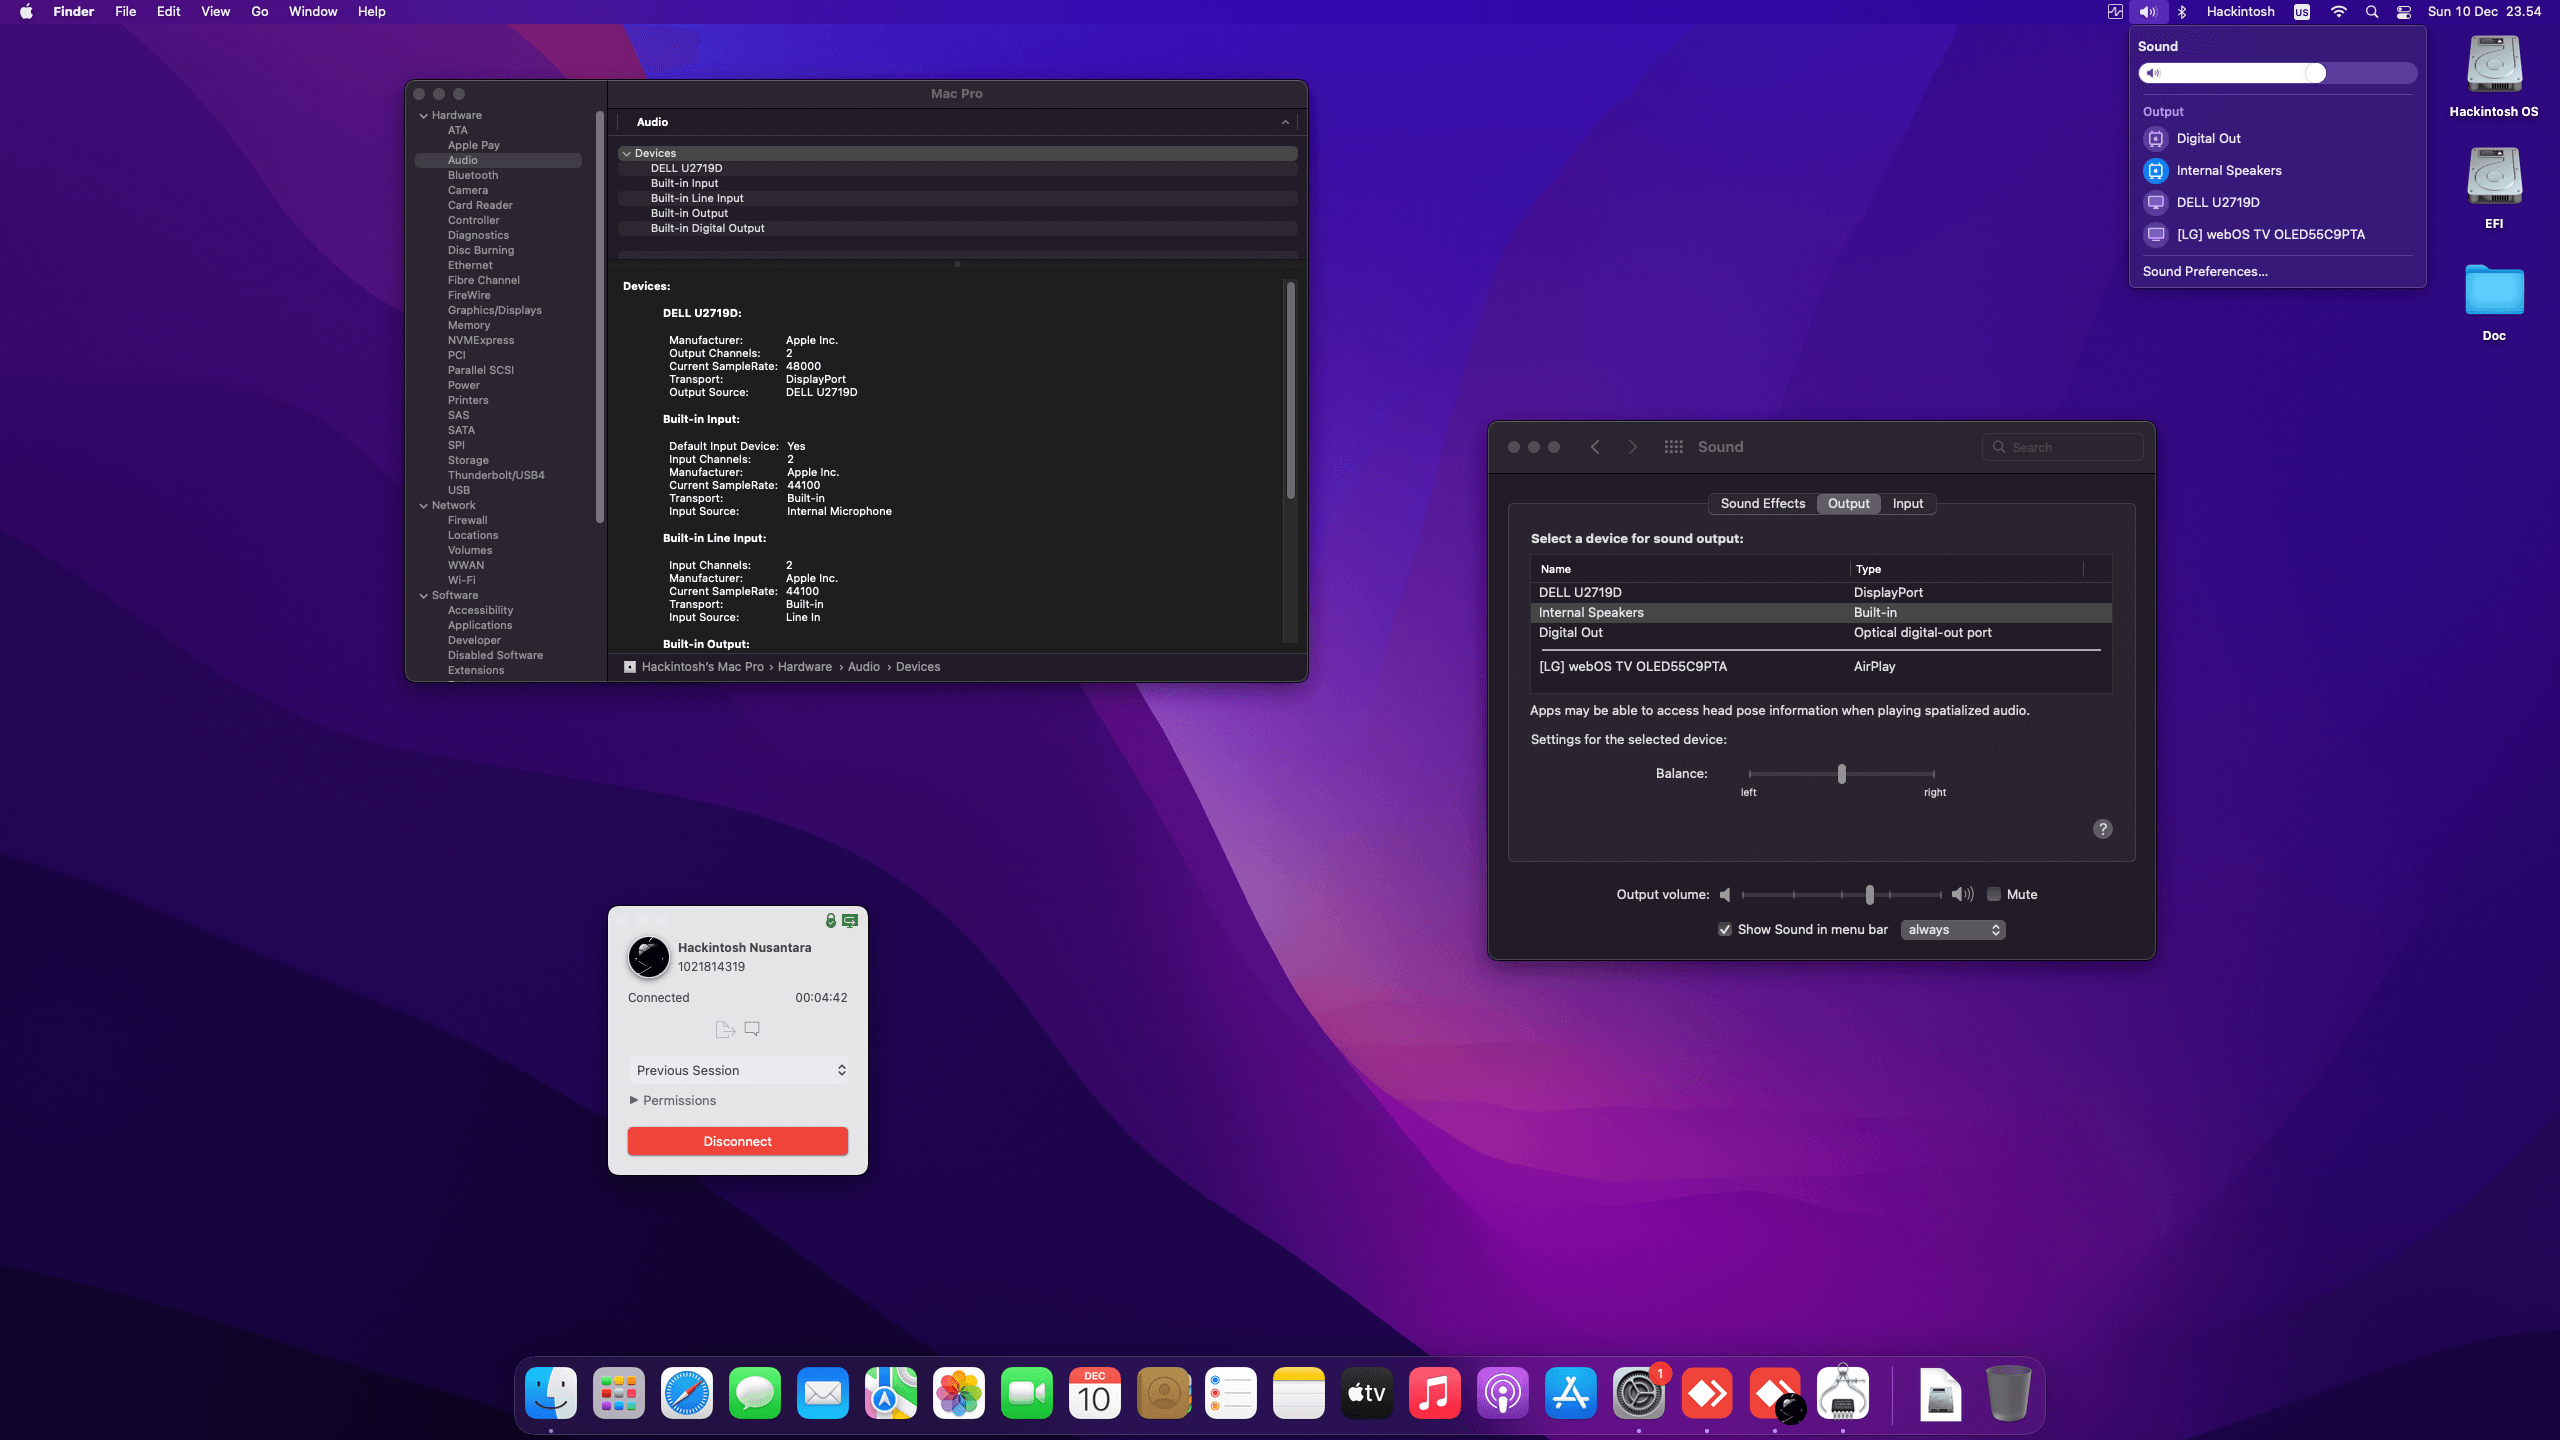Click the Bluetooth icon in menu bar

tap(2182, 12)
